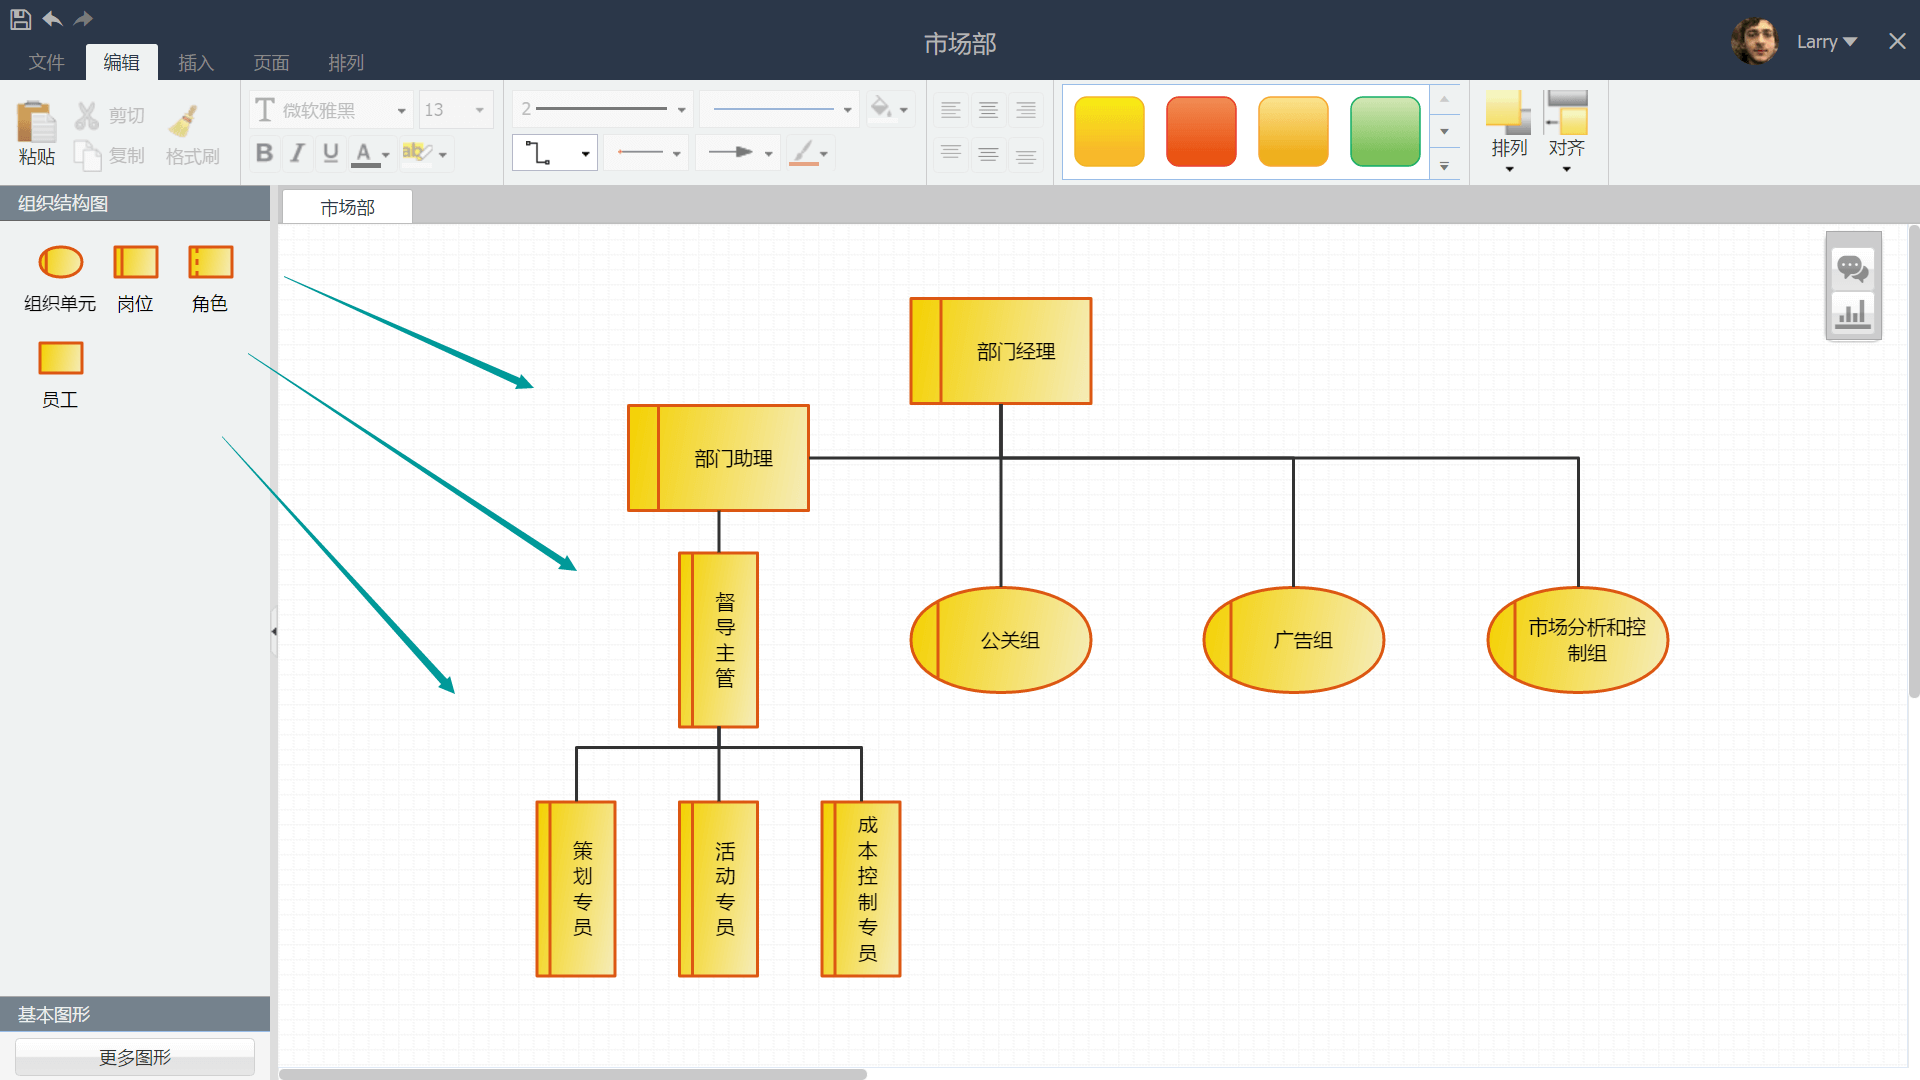Toggle Bold text formatting
Viewport: 1920px width, 1080px height.
[264, 153]
